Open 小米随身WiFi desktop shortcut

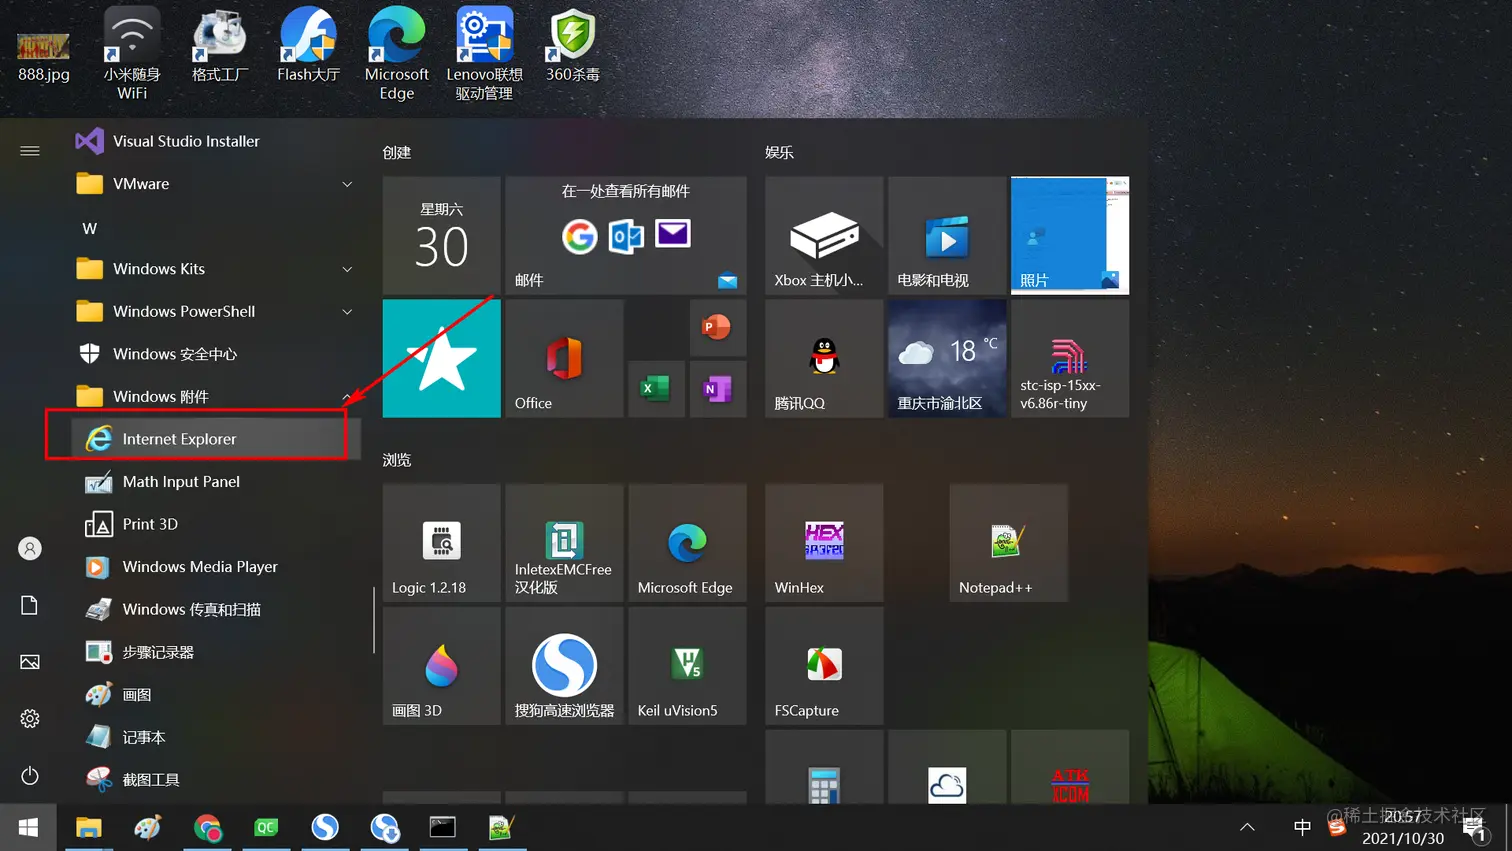point(132,54)
